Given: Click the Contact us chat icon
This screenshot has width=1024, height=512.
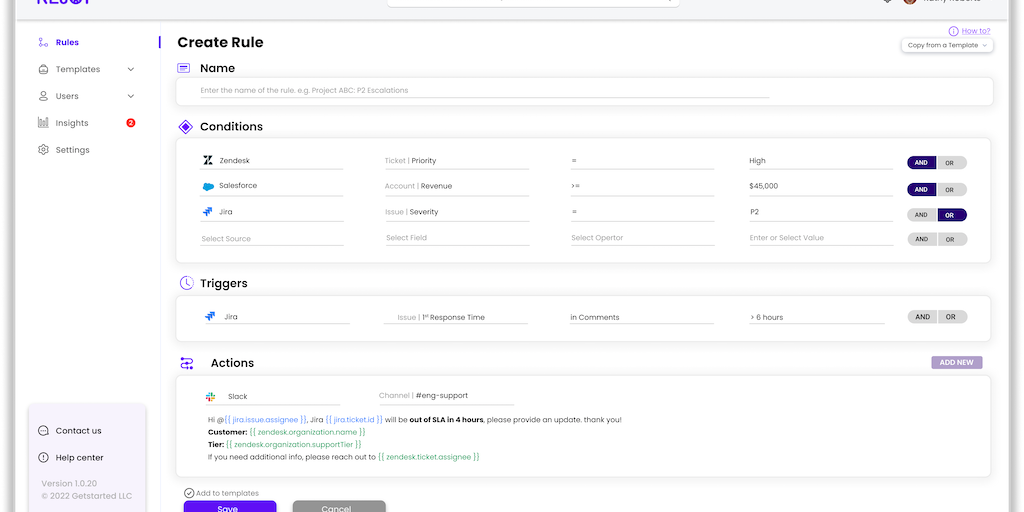Looking at the screenshot, I should click(x=43, y=431).
